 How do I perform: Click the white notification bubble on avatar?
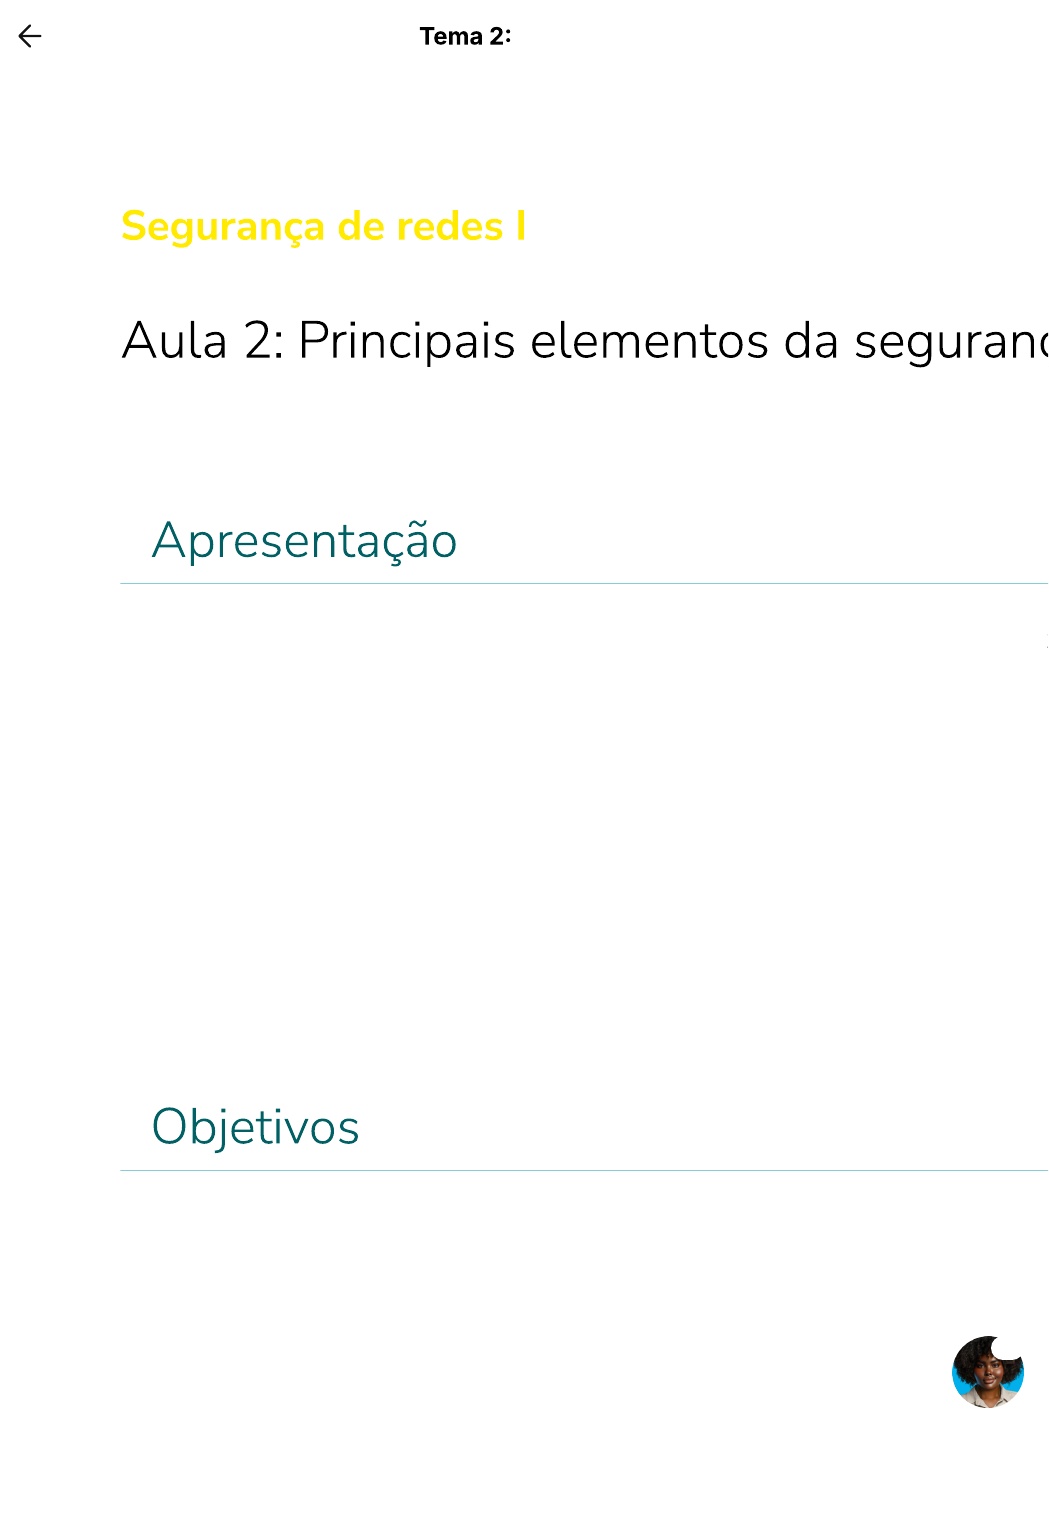point(1008,1346)
